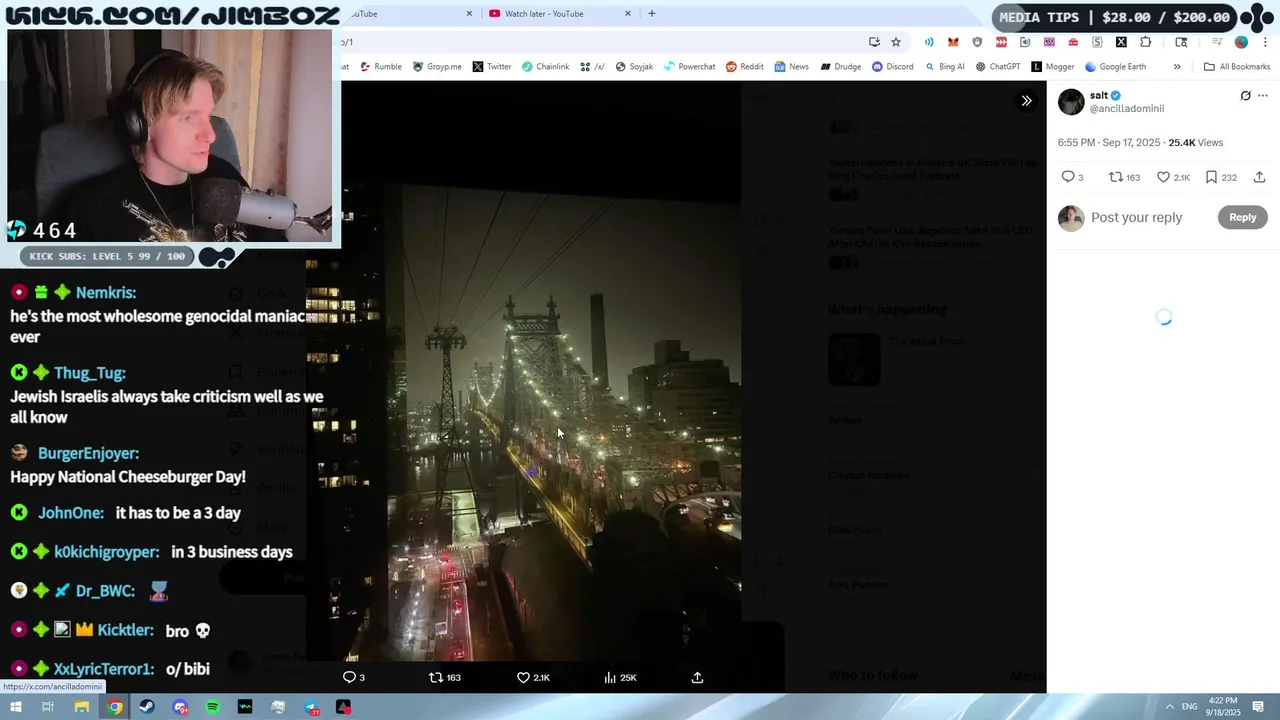Open the /x/ bookmark
This screenshot has width=1280, height=720.
coord(592,67)
